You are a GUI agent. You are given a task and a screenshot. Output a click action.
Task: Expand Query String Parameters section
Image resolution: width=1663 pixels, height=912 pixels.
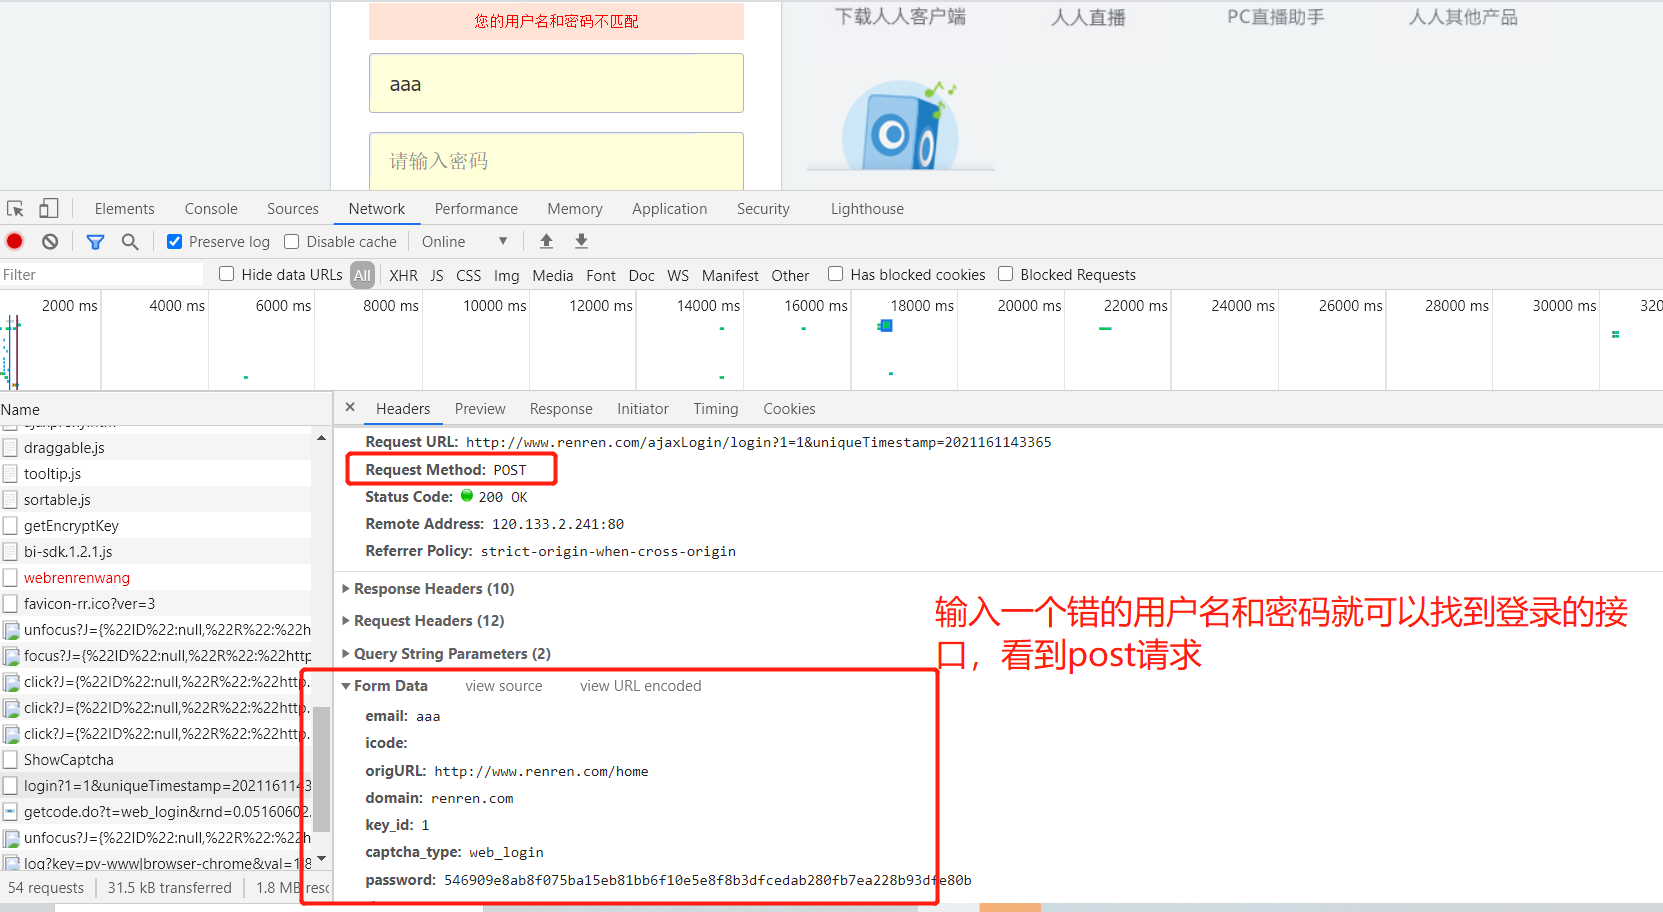click(446, 654)
